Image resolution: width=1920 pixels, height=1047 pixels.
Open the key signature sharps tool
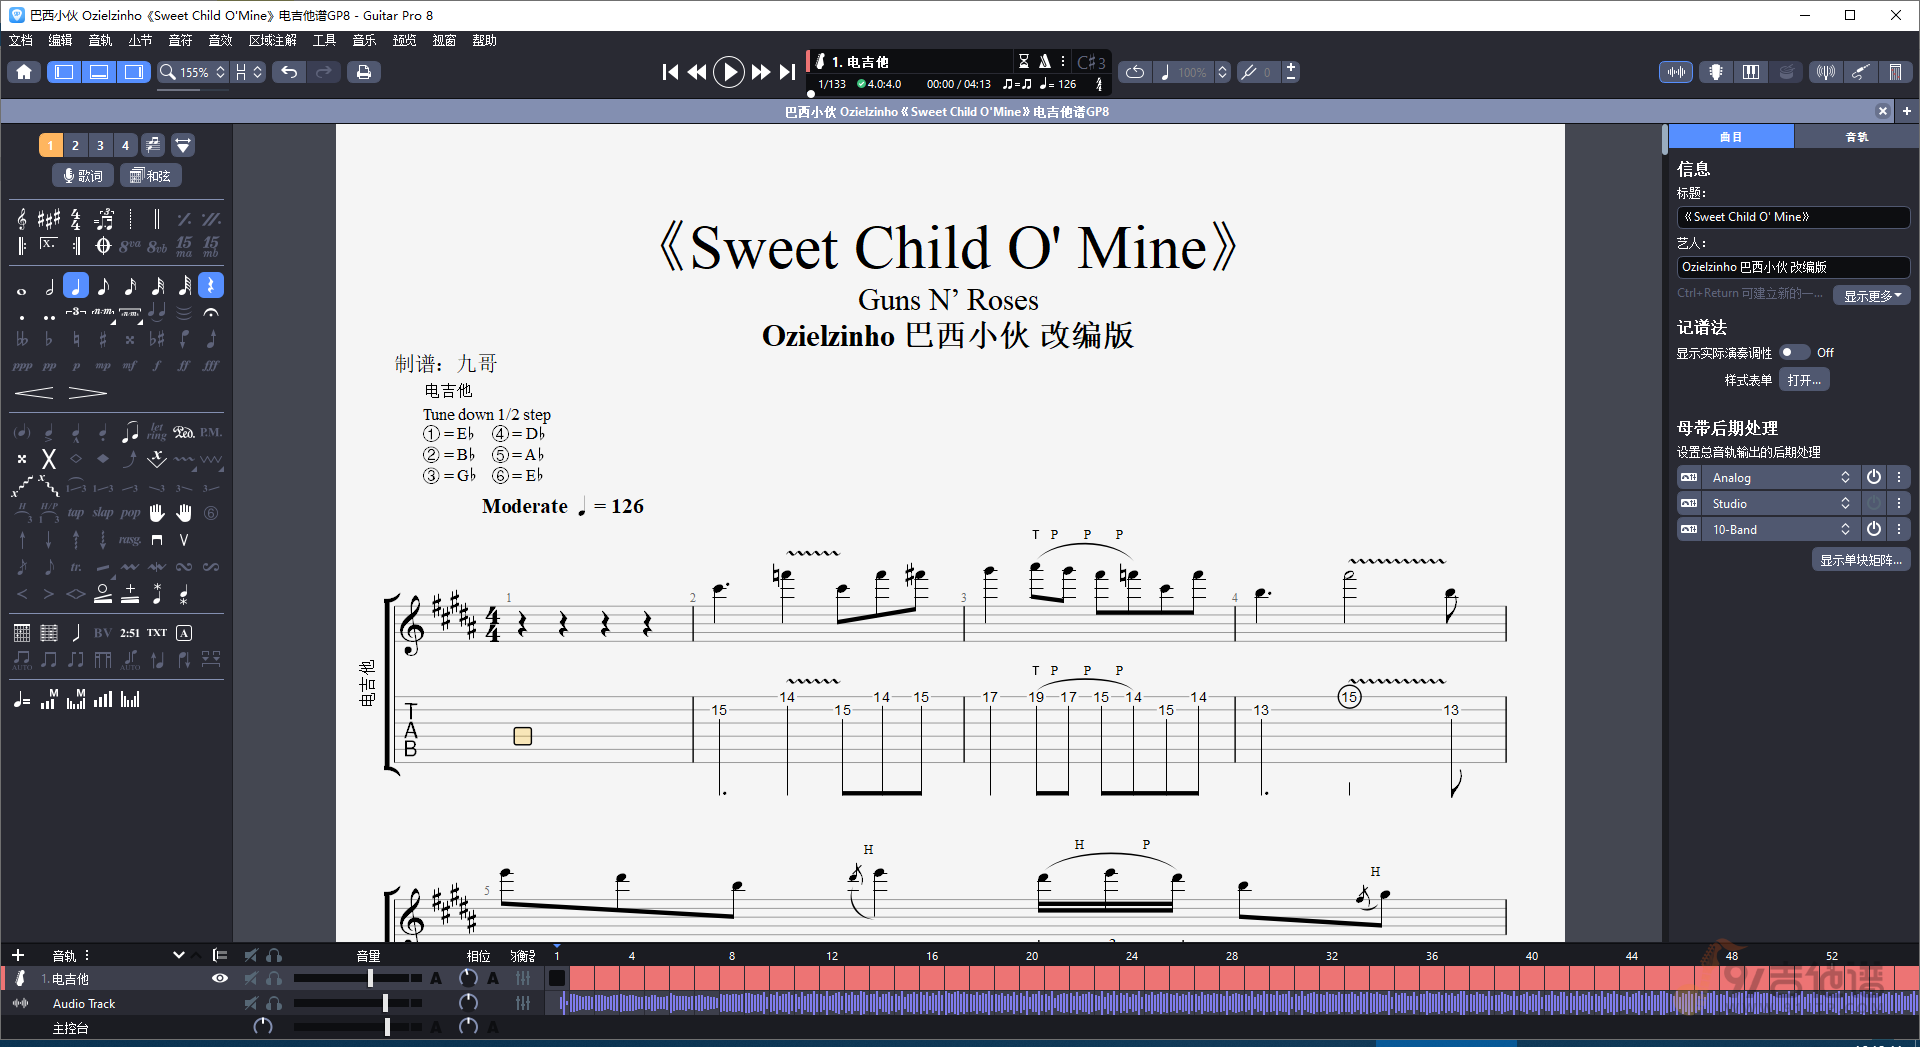[x=49, y=219]
